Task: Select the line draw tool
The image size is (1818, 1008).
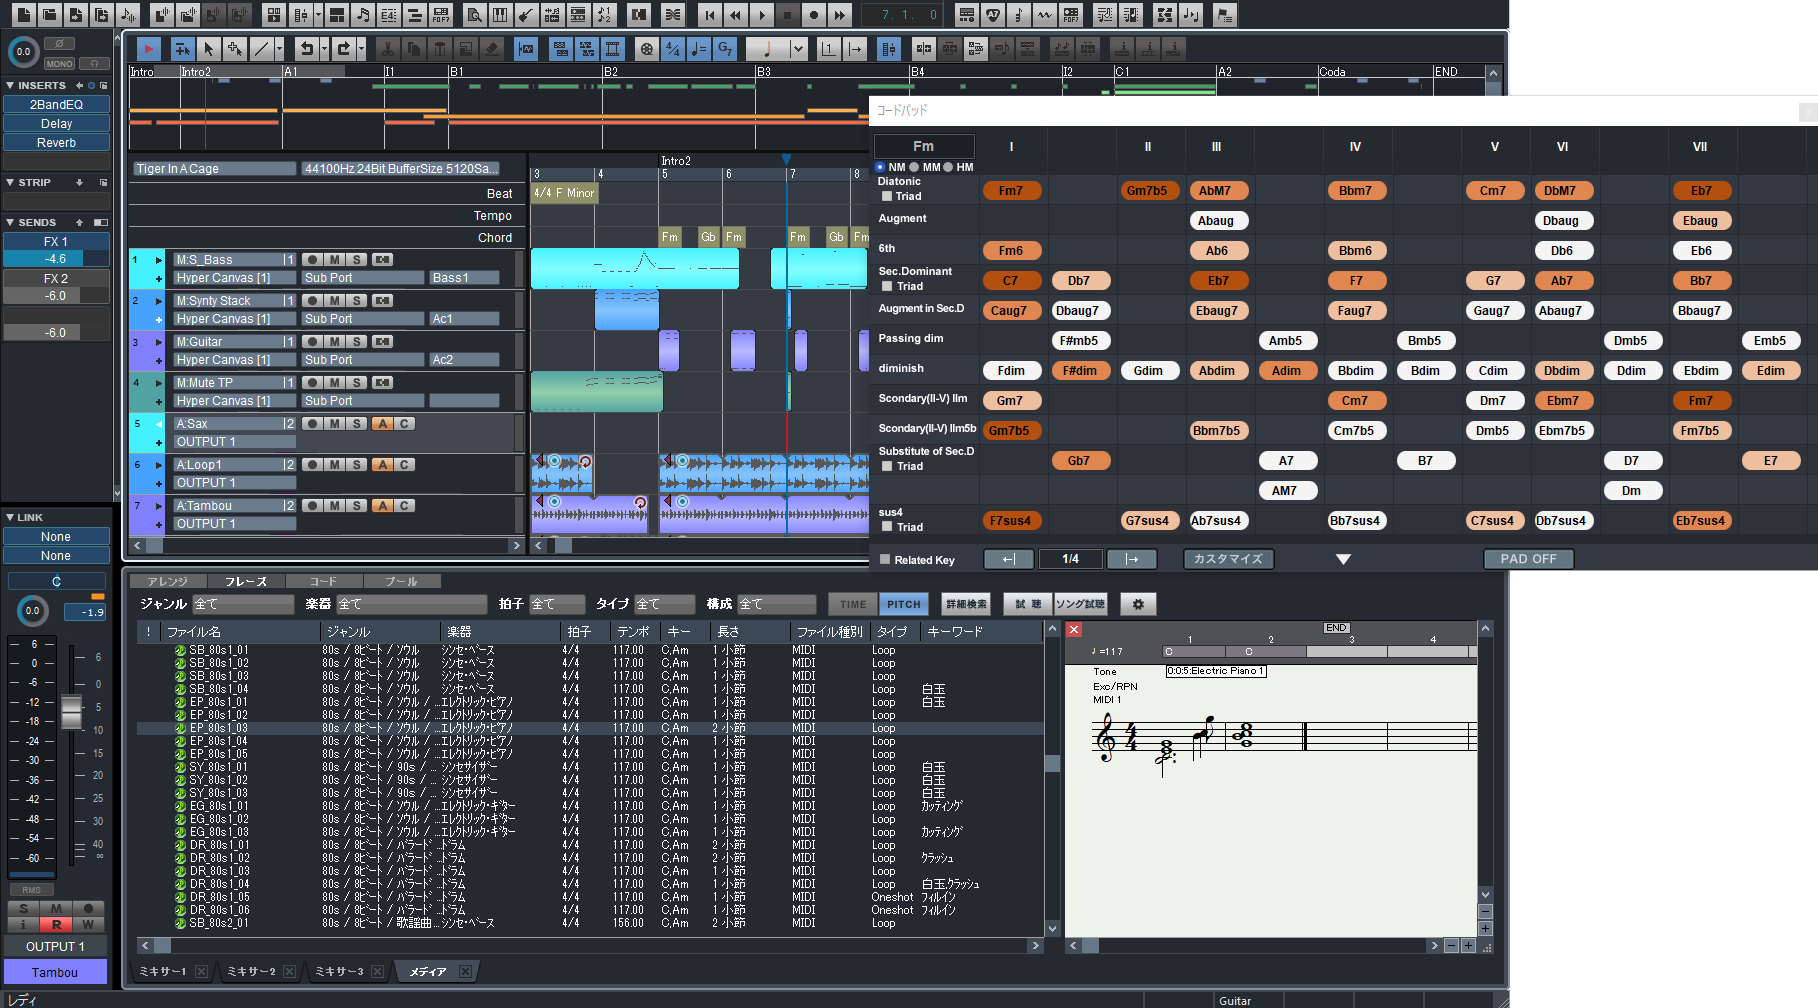Action: [x=260, y=48]
